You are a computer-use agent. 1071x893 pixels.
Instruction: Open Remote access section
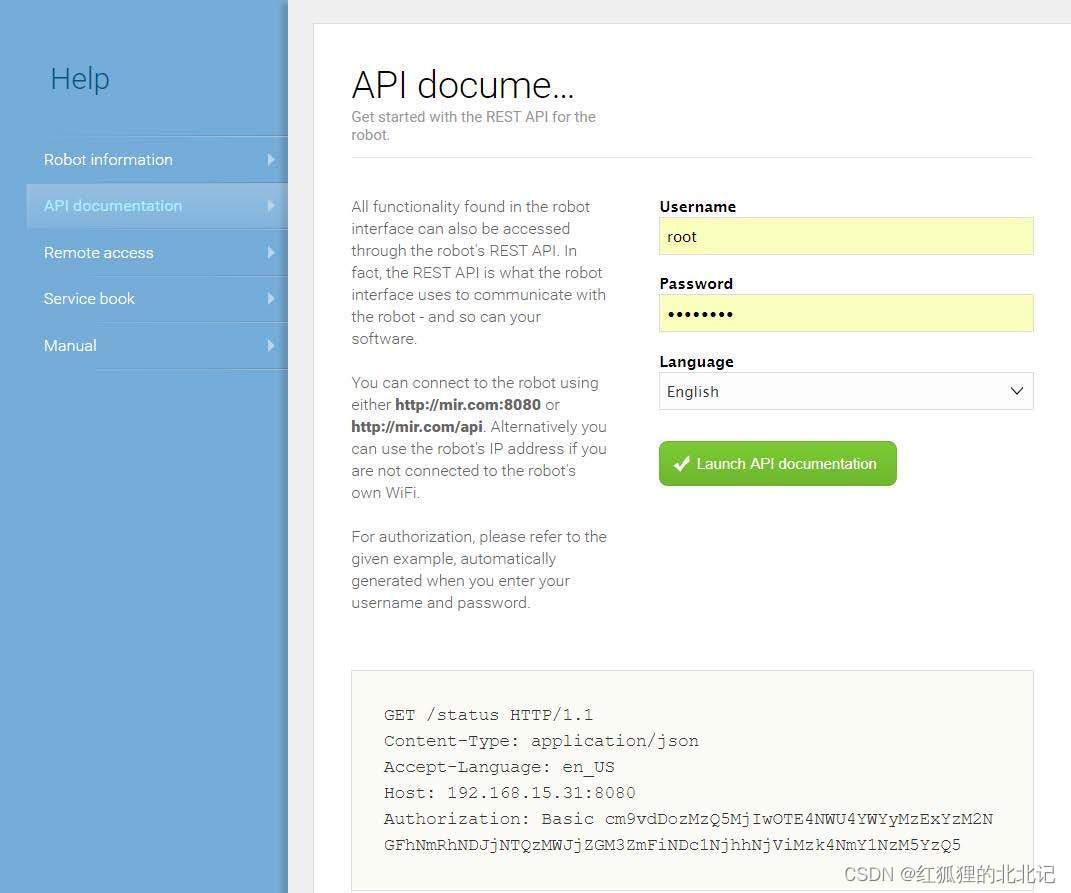point(157,253)
